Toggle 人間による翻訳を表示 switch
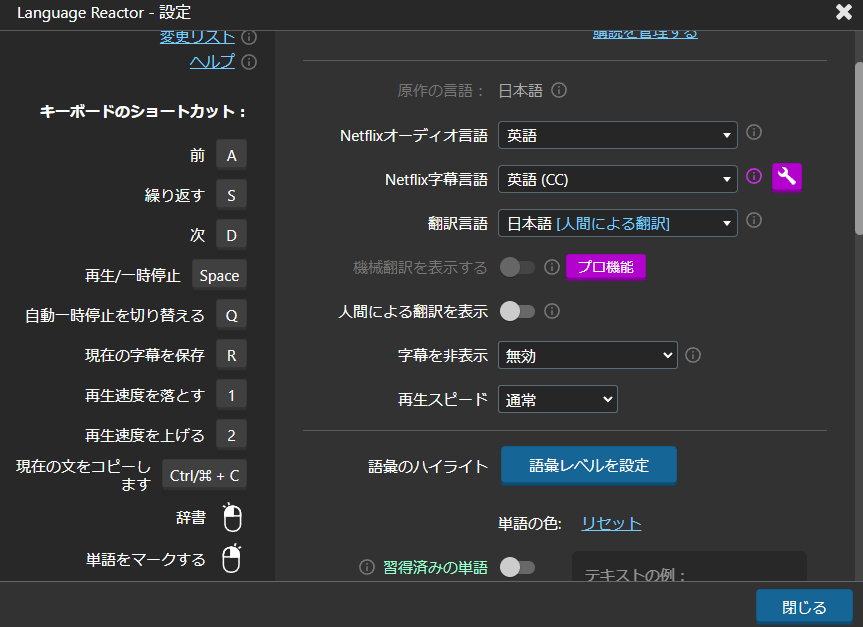 [517, 311]
